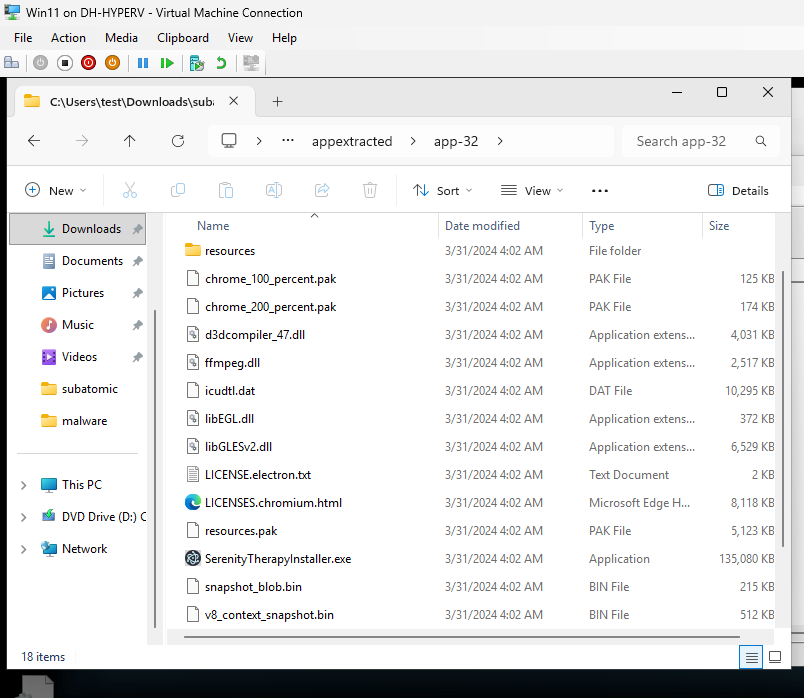
Task: Click the PC icon in the address bar
Action: (229, 141)
